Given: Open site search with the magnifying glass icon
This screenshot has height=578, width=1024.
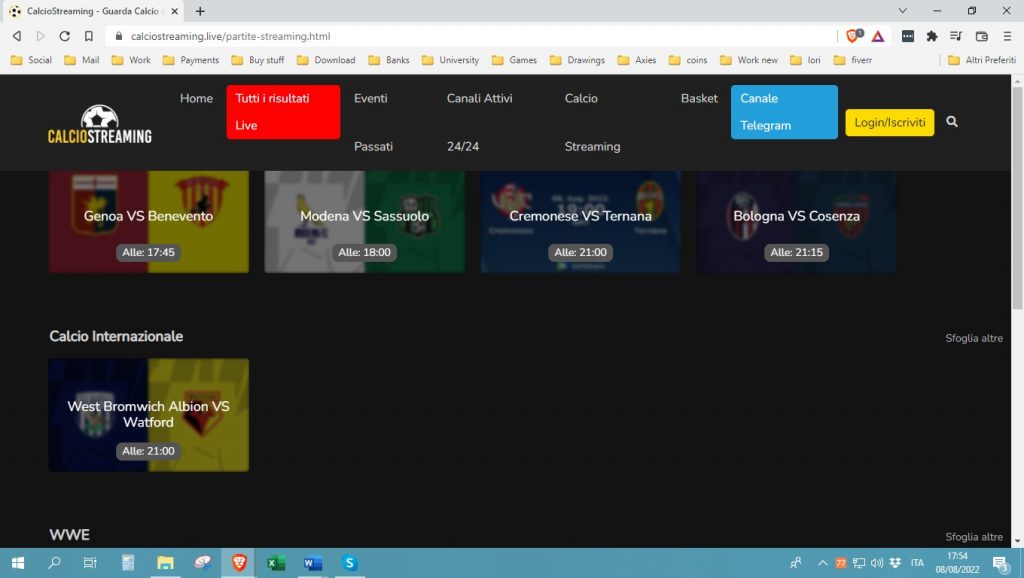Looking at the screenshot, I should point(951,121).
